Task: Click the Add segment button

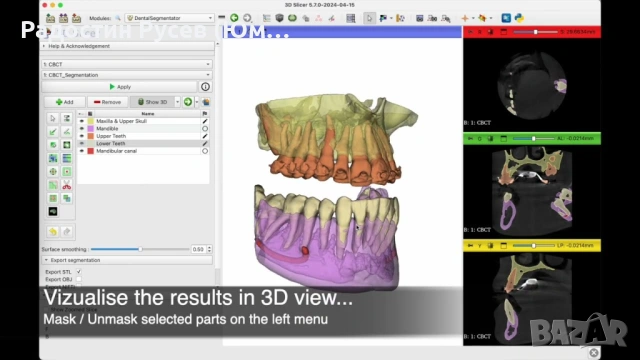Action: point(65,102)
